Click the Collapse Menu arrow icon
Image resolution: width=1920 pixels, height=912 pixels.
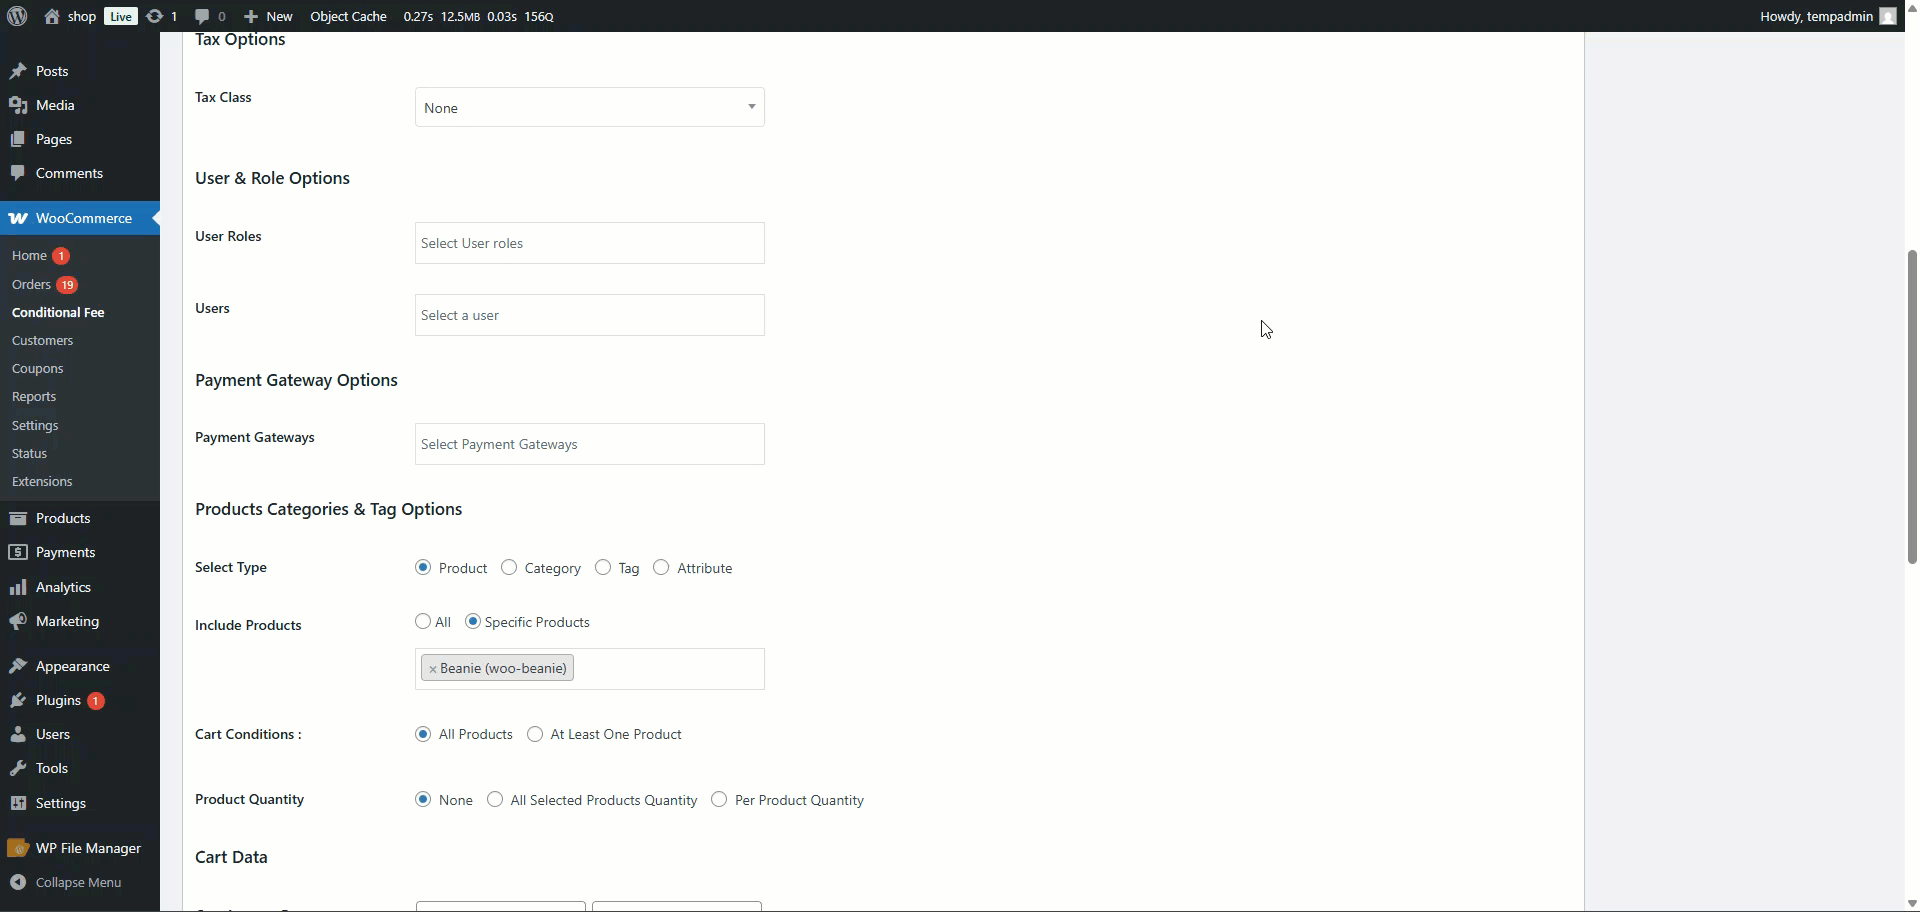[x=18, y=882]
